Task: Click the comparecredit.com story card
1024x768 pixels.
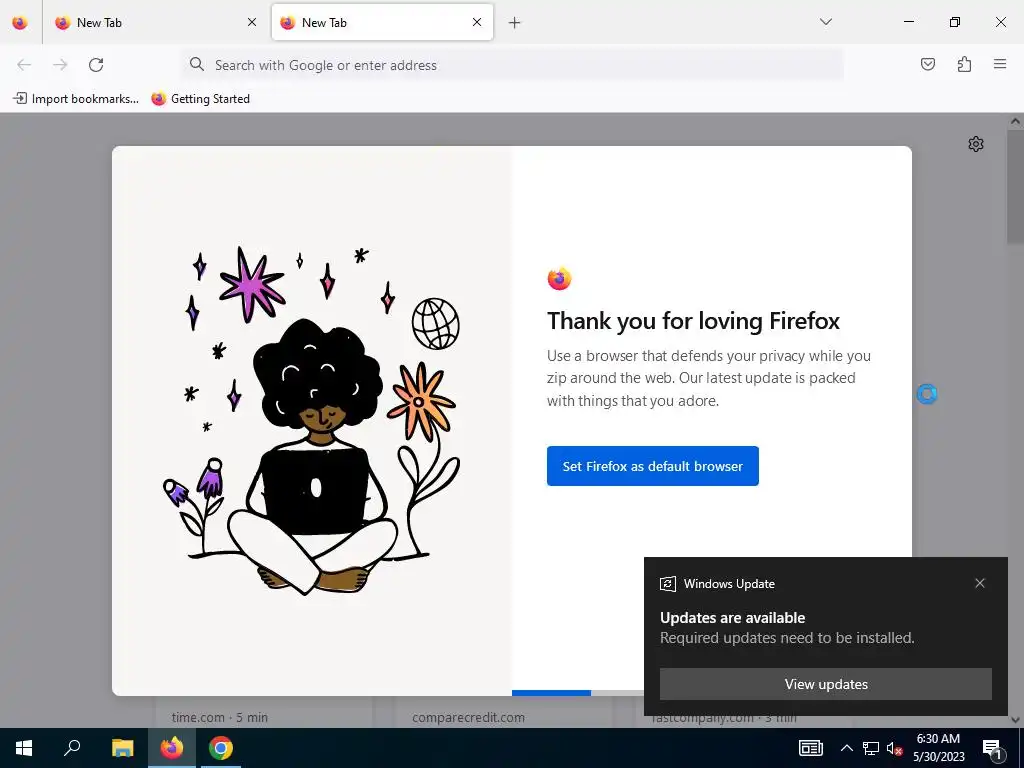Action: (x=504, y=712)
